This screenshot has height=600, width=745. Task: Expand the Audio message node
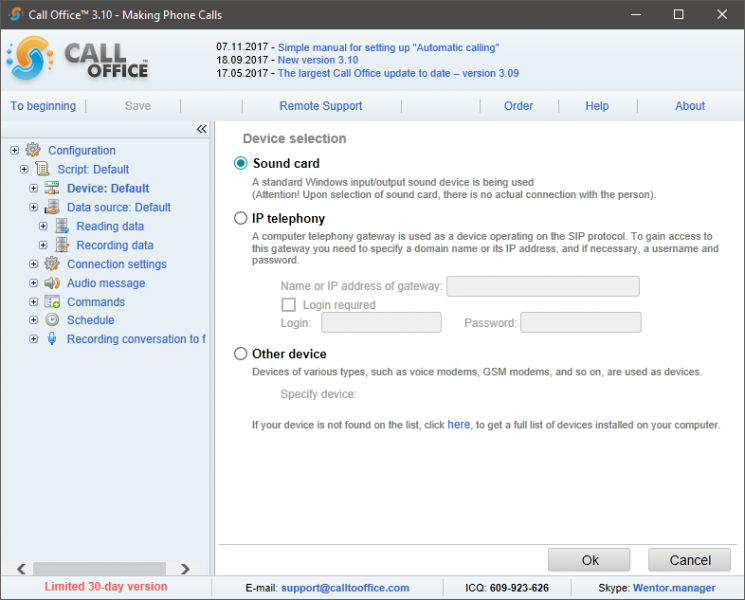tap(33, 283)
